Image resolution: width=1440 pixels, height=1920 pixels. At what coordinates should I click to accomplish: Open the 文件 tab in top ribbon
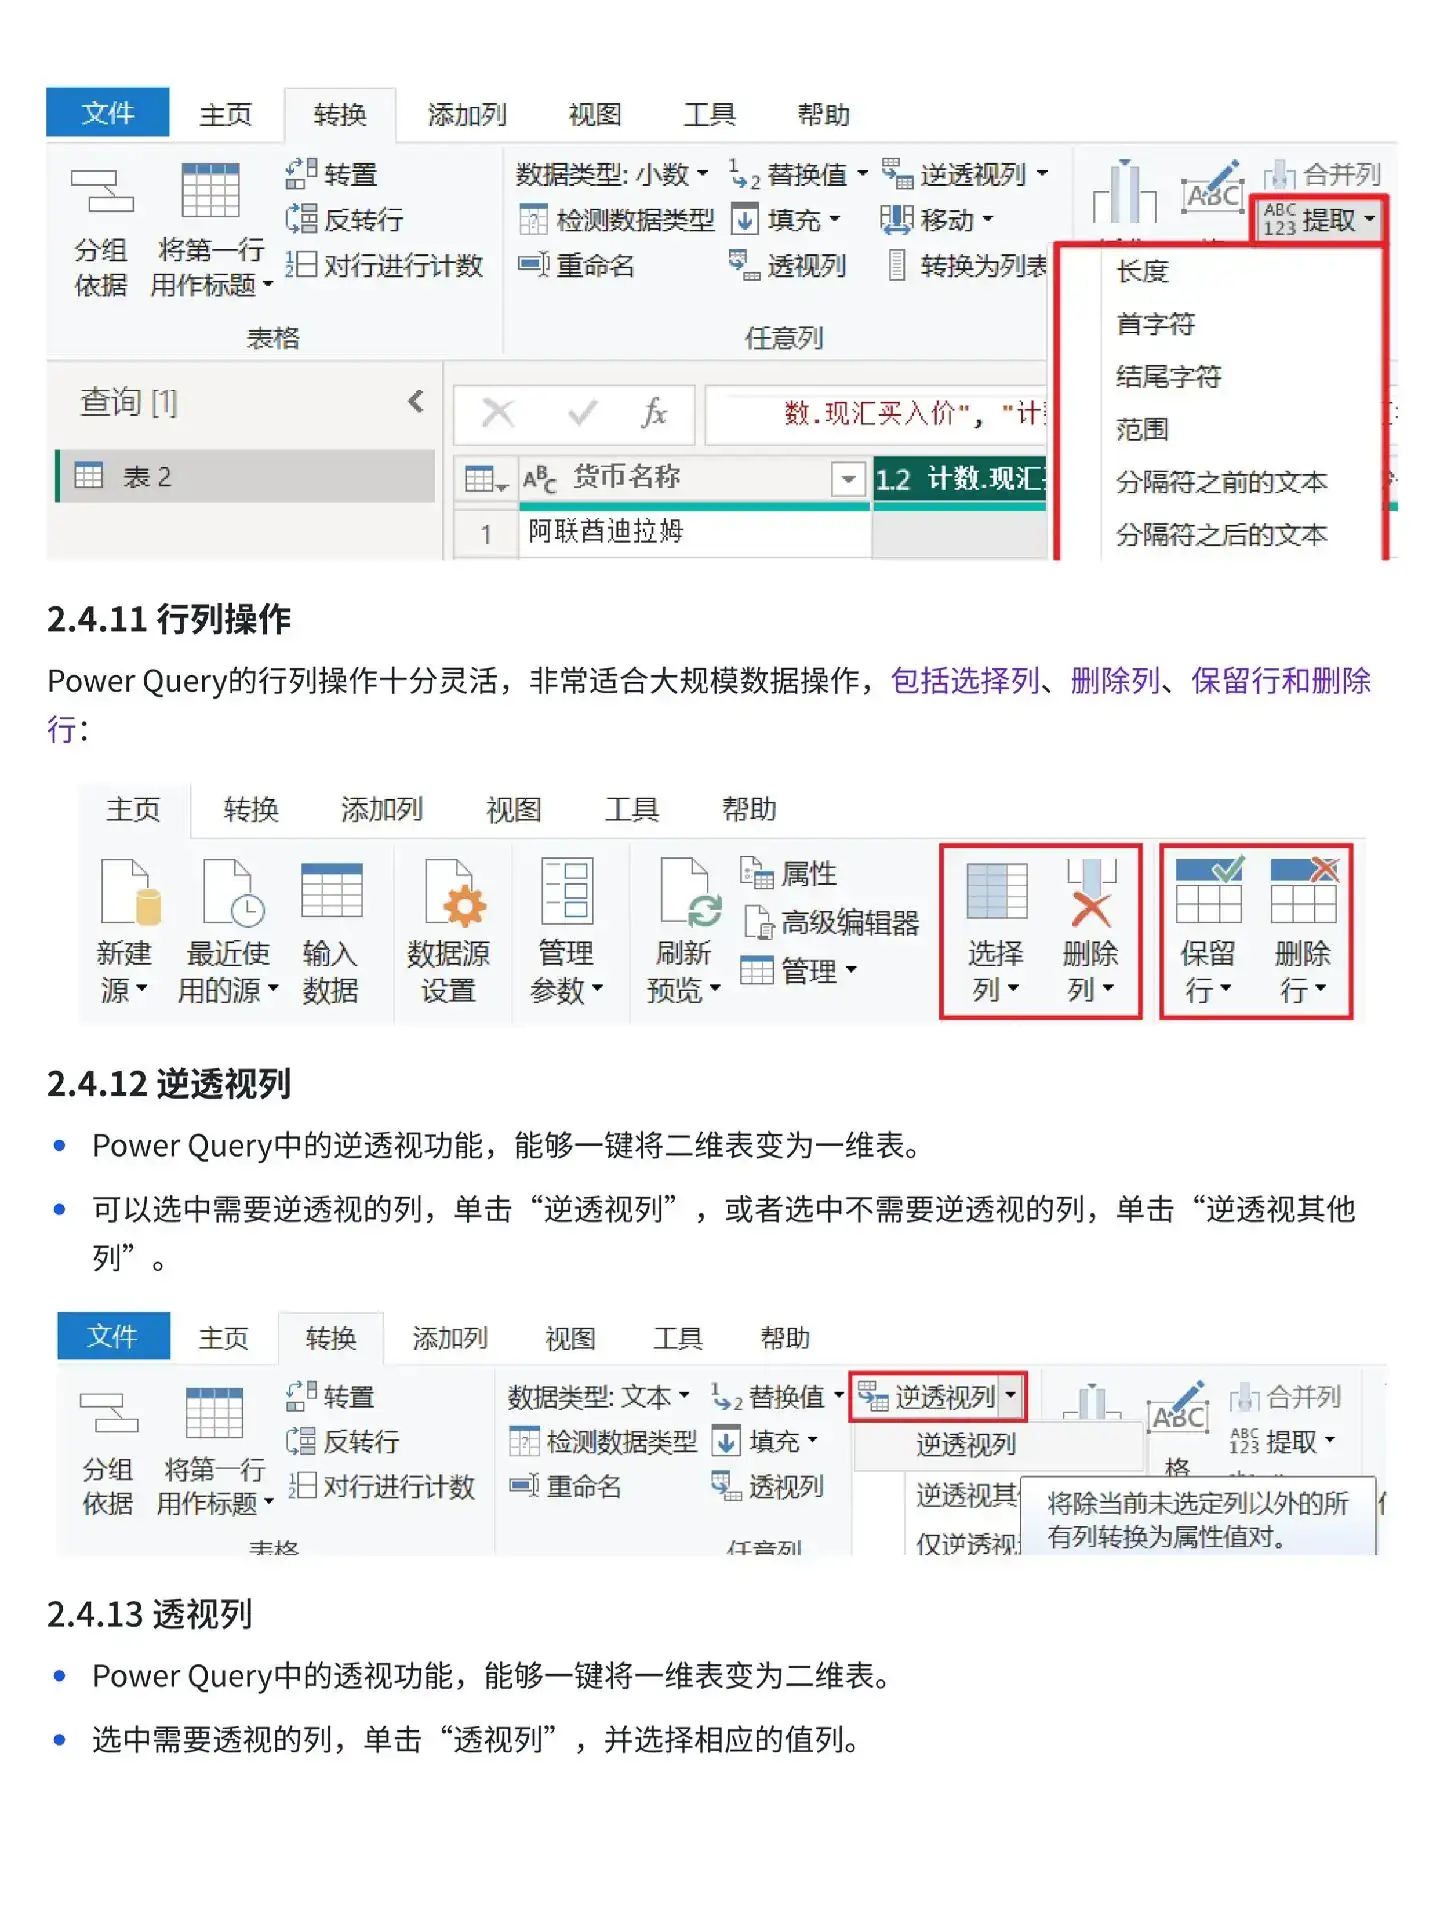coord(107,113)
